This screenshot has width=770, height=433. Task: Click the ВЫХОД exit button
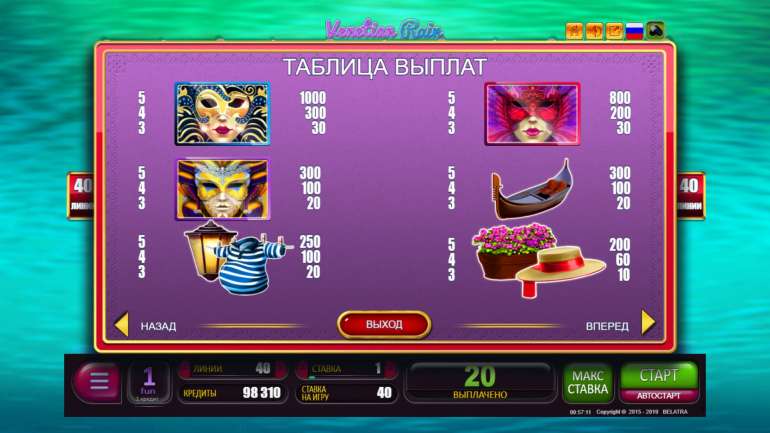(384, 325)
